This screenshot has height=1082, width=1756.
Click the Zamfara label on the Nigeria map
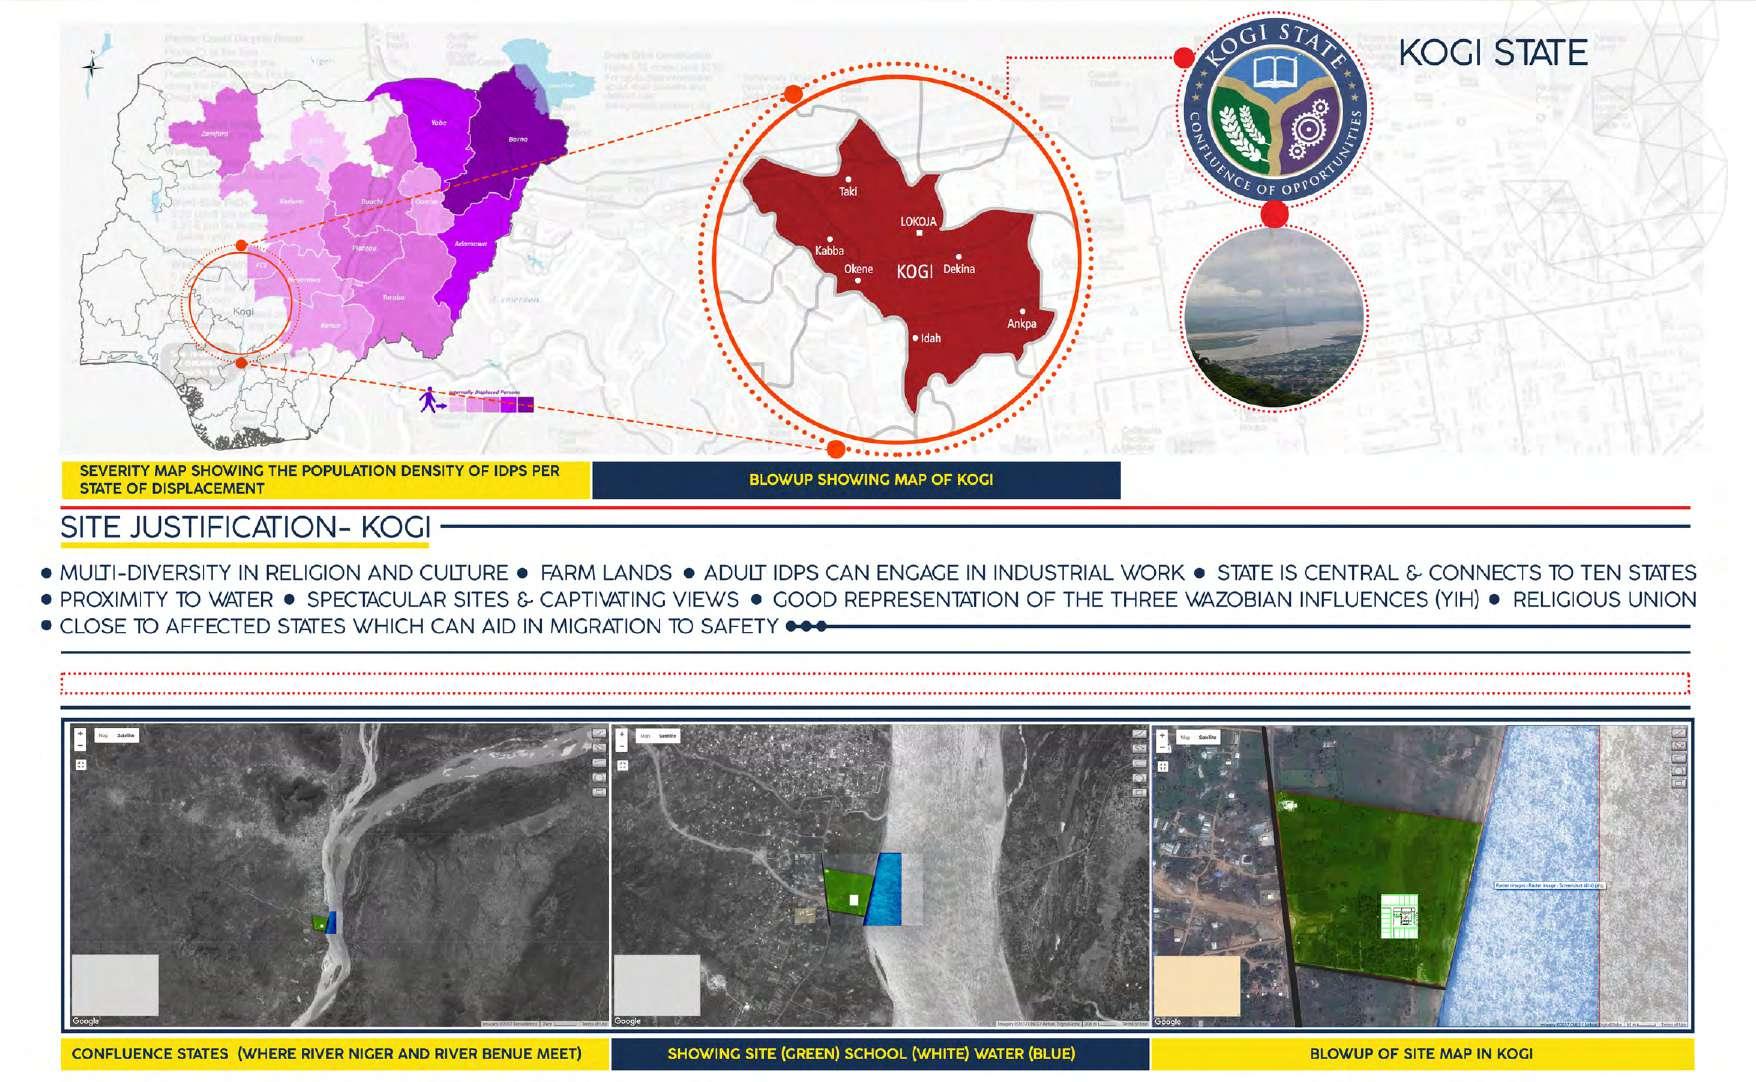(214, 132)
